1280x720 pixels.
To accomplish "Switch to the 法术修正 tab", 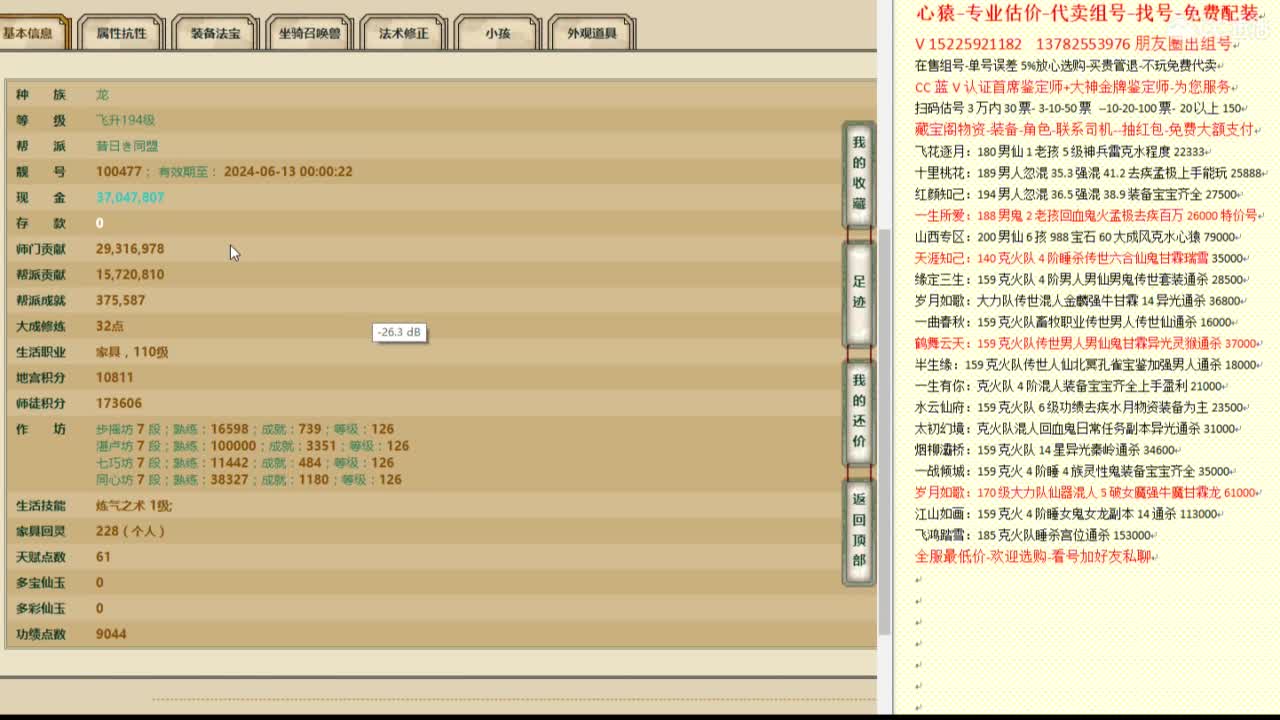I will [405, 31].
